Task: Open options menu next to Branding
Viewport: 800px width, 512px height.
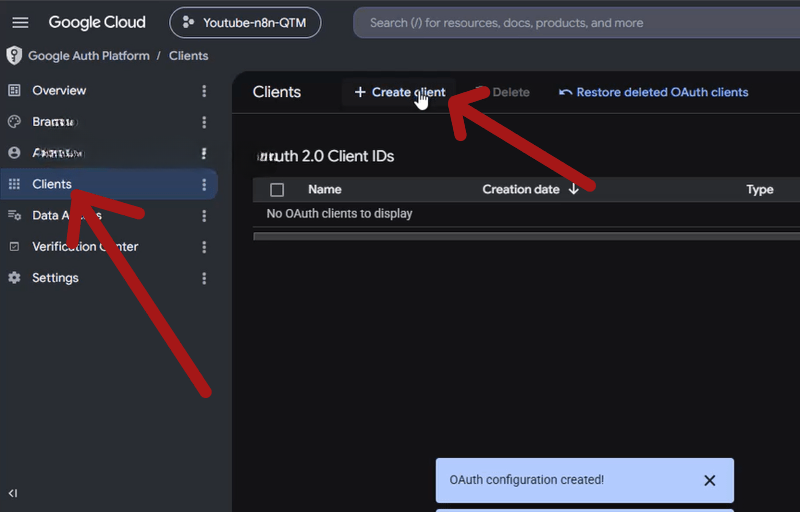Action: coord(204,122)
